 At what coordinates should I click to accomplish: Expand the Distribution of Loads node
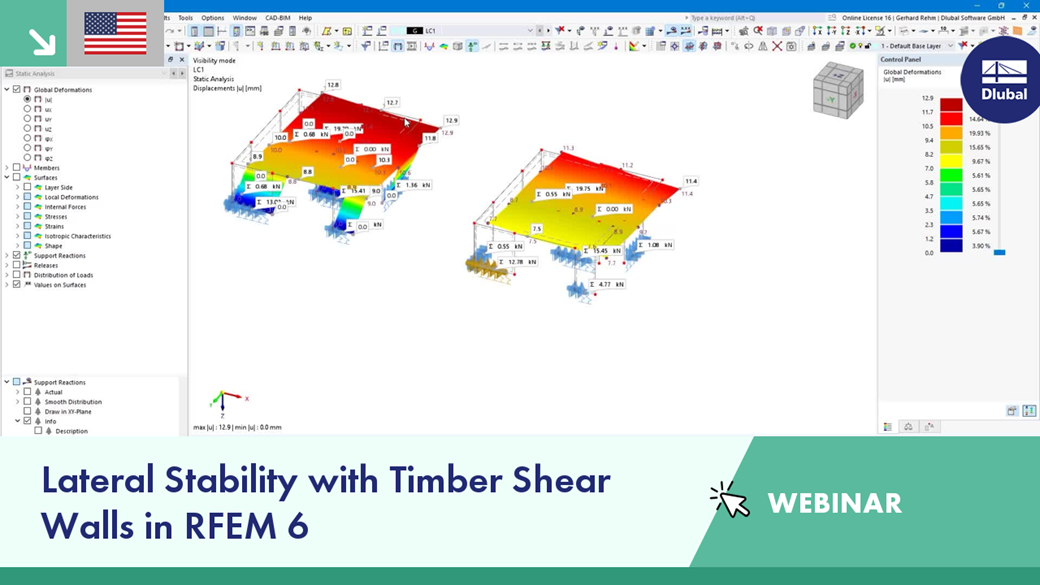7,275
